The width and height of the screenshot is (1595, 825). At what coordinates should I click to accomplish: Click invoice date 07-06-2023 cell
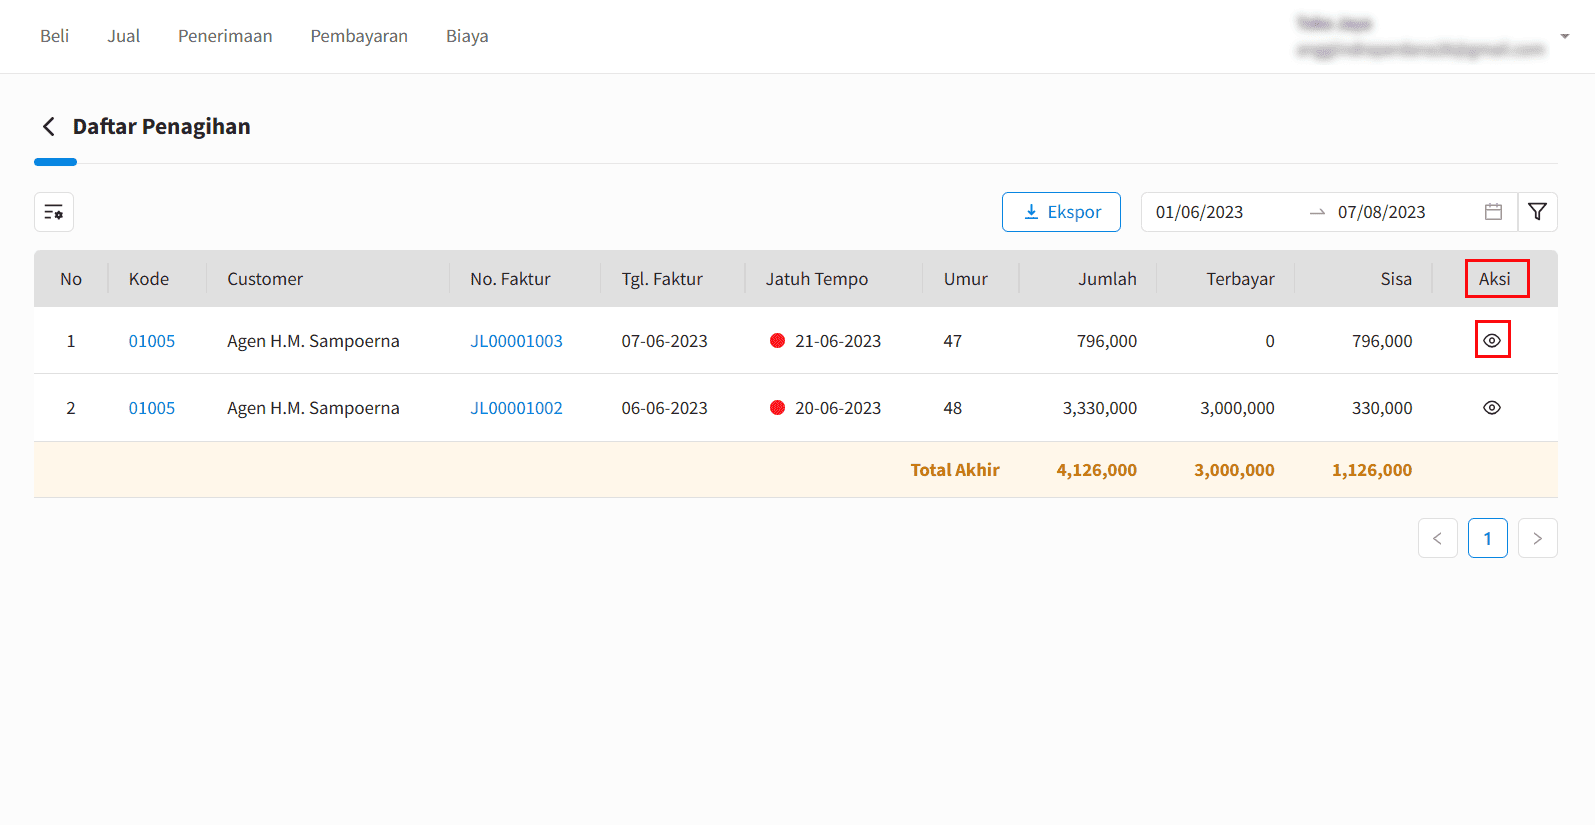[x=664, y=341]
